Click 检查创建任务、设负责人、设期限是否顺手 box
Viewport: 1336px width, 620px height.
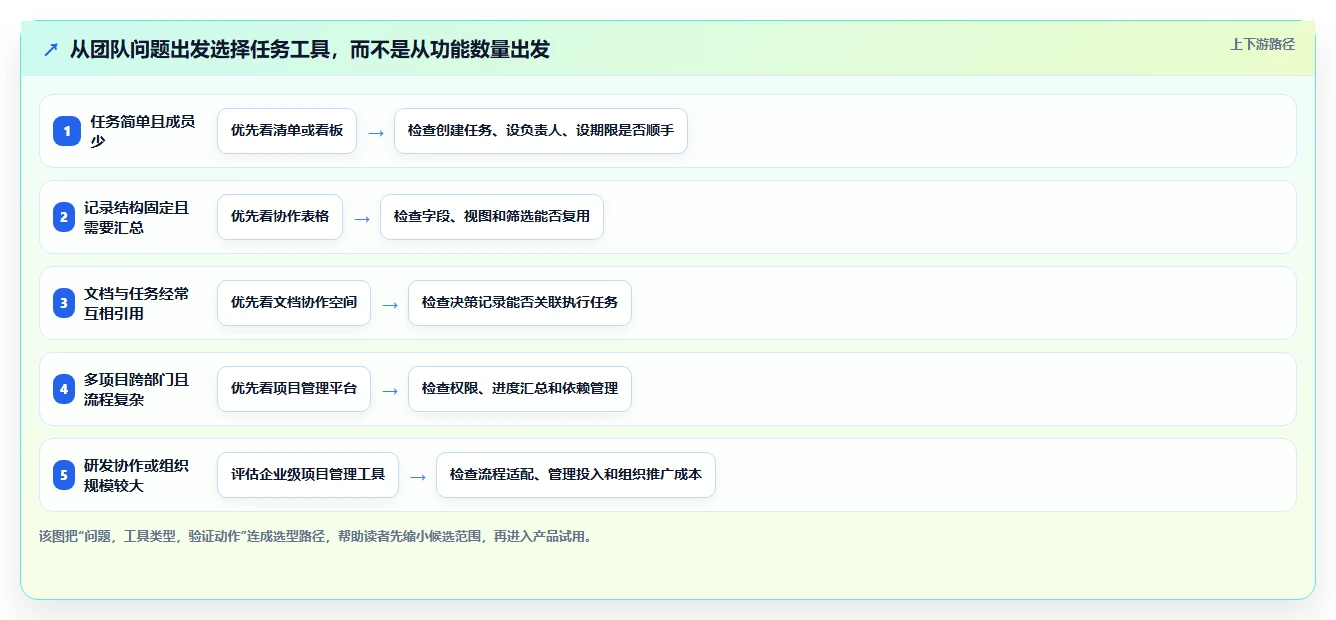(541, 131)
